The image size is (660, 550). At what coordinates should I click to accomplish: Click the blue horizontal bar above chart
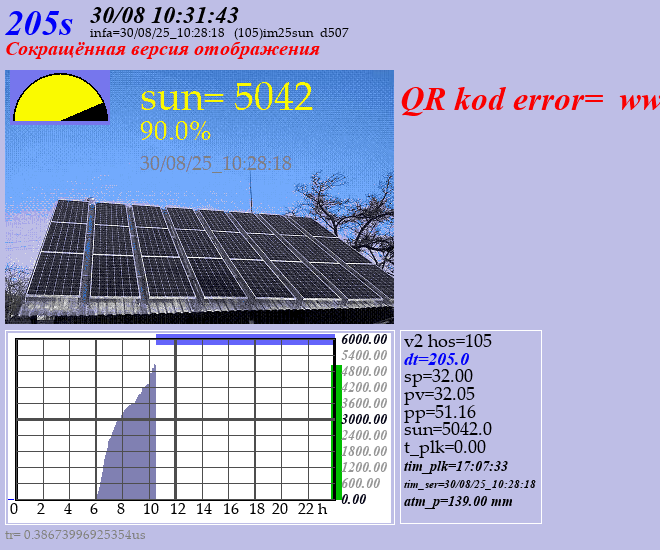pos(245,340)
